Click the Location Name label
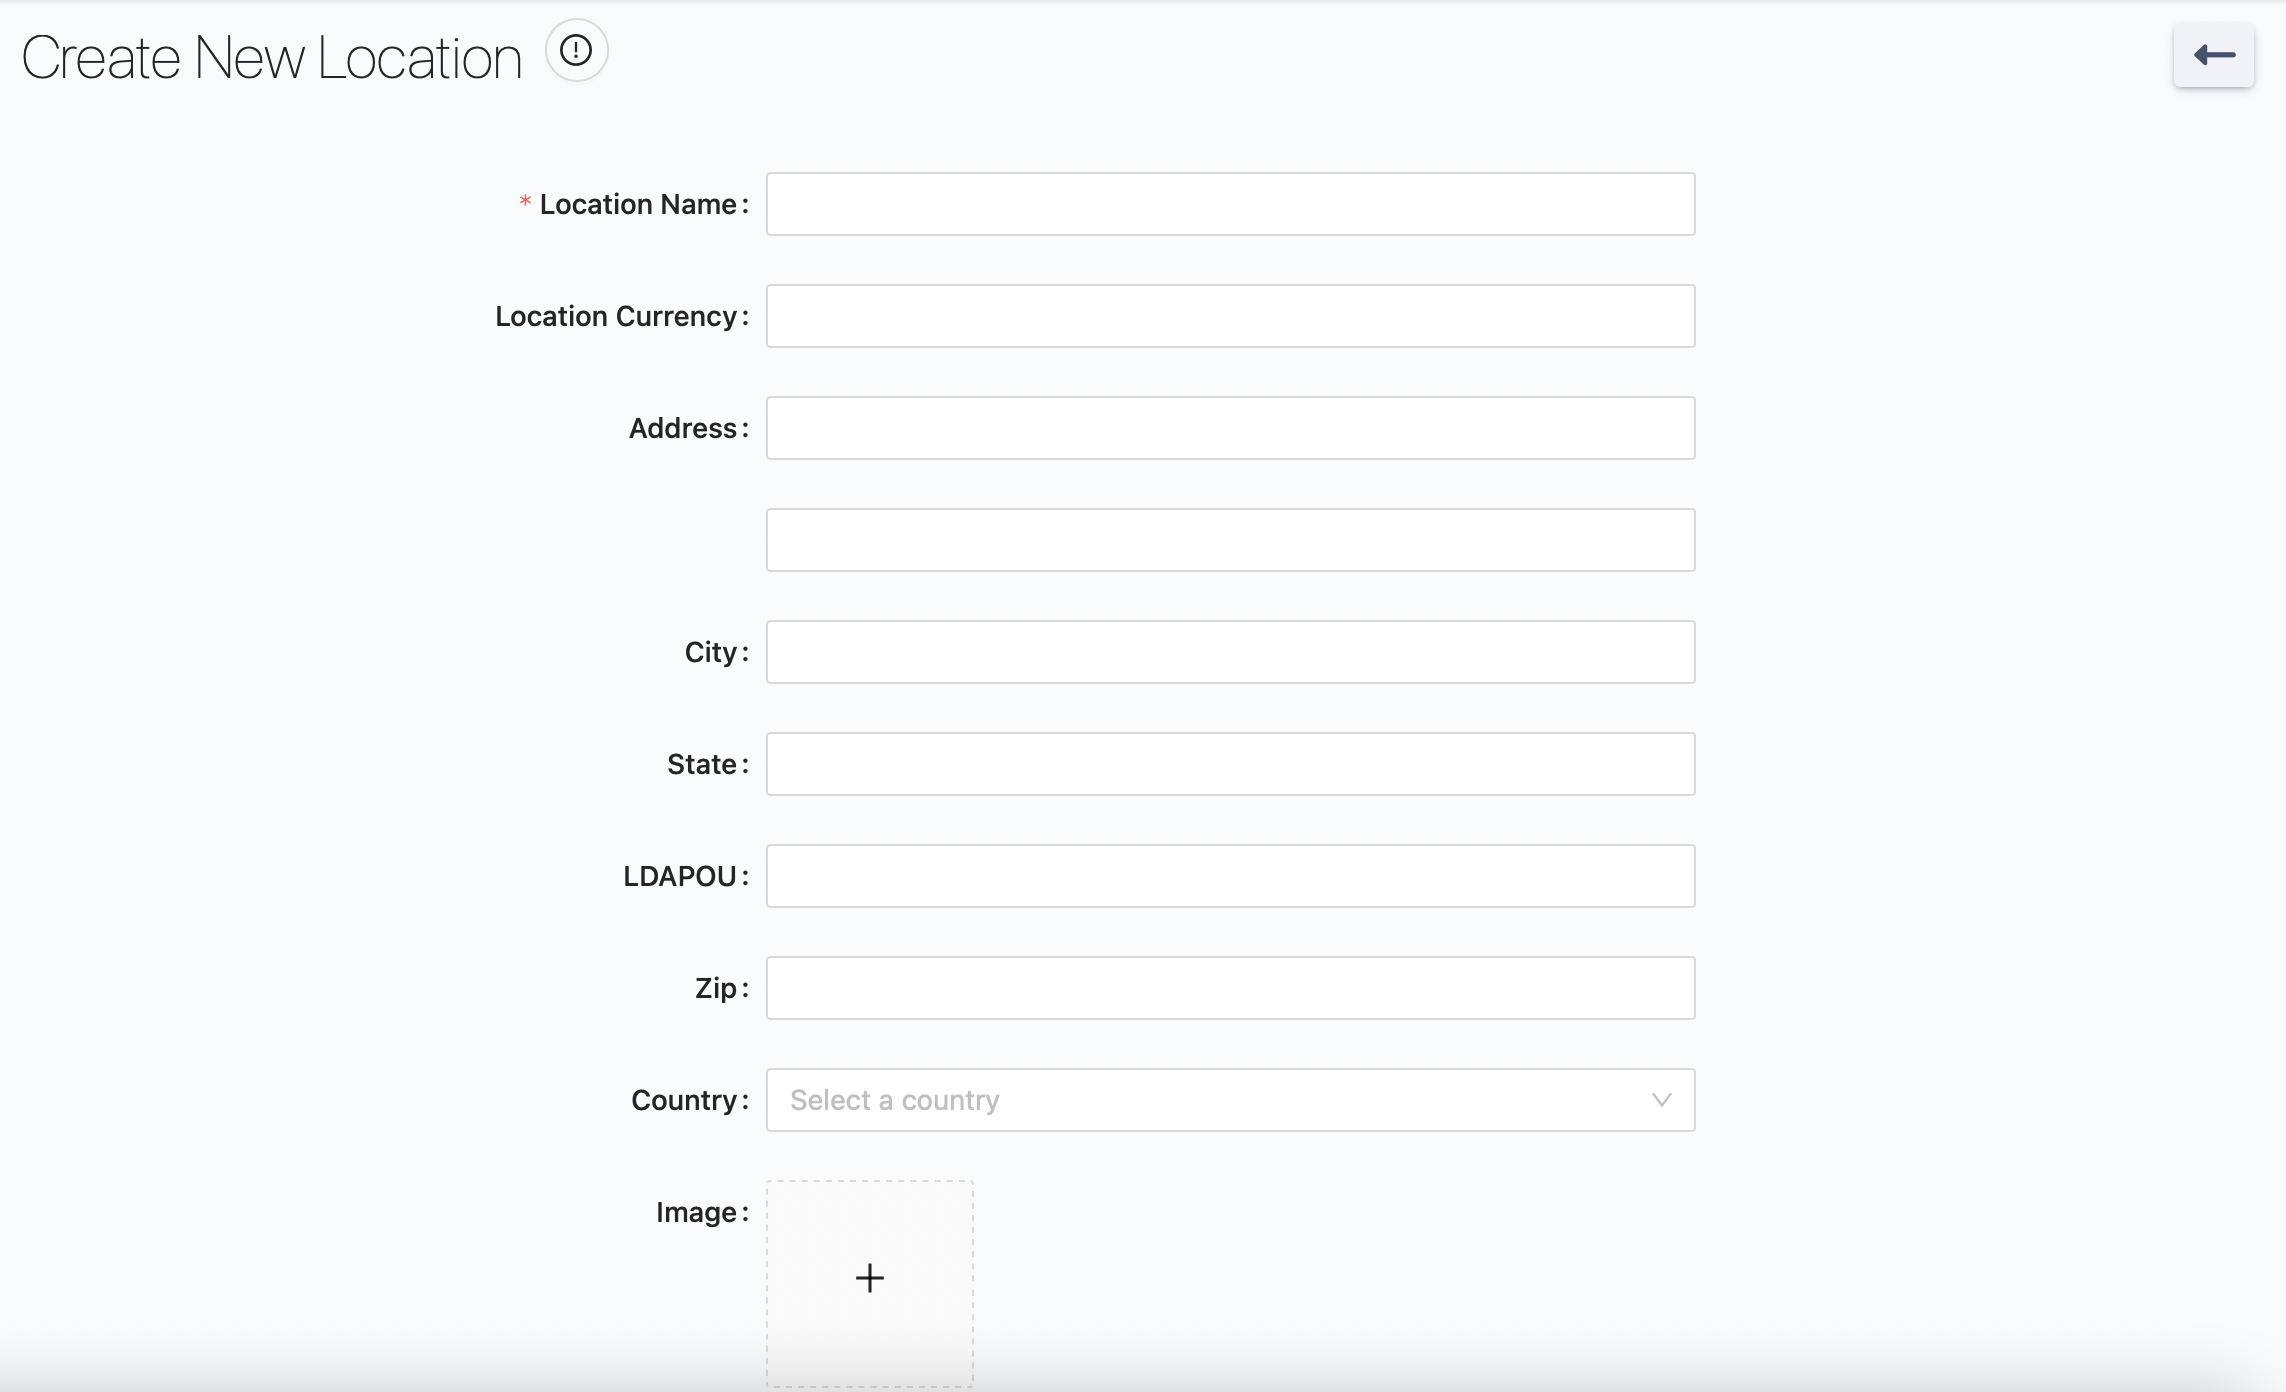Viewport: 2286px width, 1392px height. click(x=637, y=204)
